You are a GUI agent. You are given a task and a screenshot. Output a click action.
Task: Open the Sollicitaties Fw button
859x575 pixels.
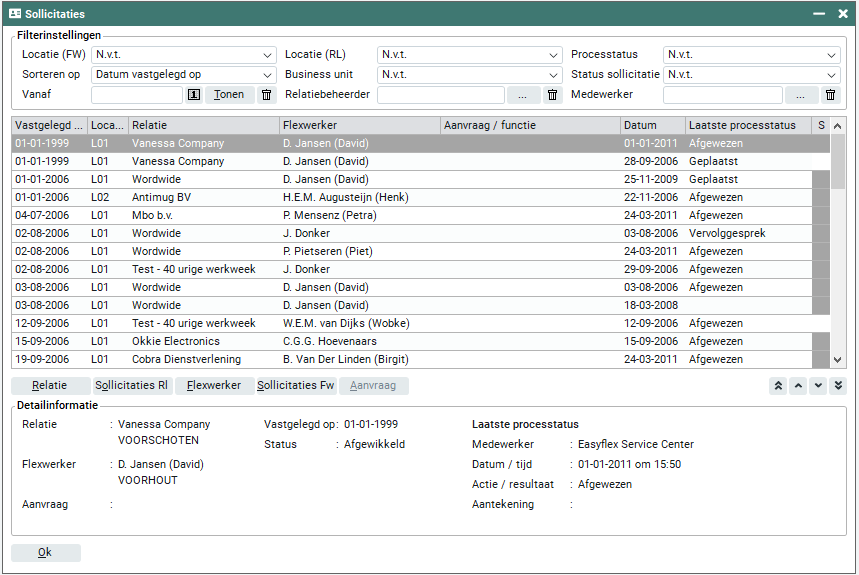pos(295,386)
